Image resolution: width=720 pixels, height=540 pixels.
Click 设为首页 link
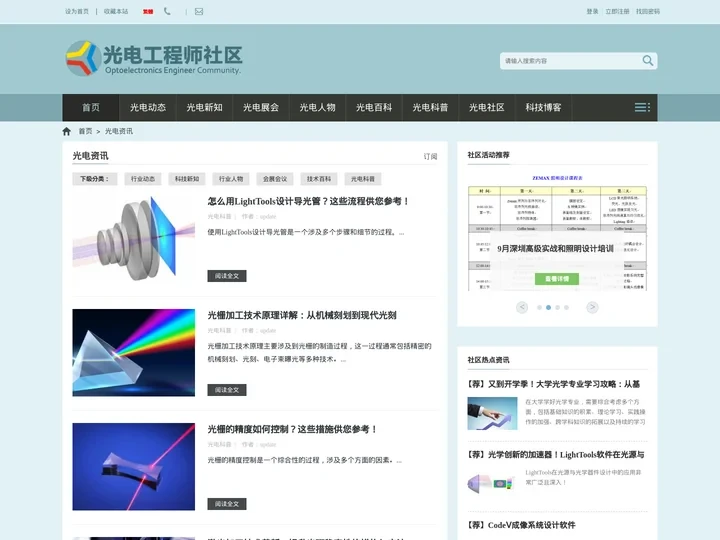click(x=77, y=11)
